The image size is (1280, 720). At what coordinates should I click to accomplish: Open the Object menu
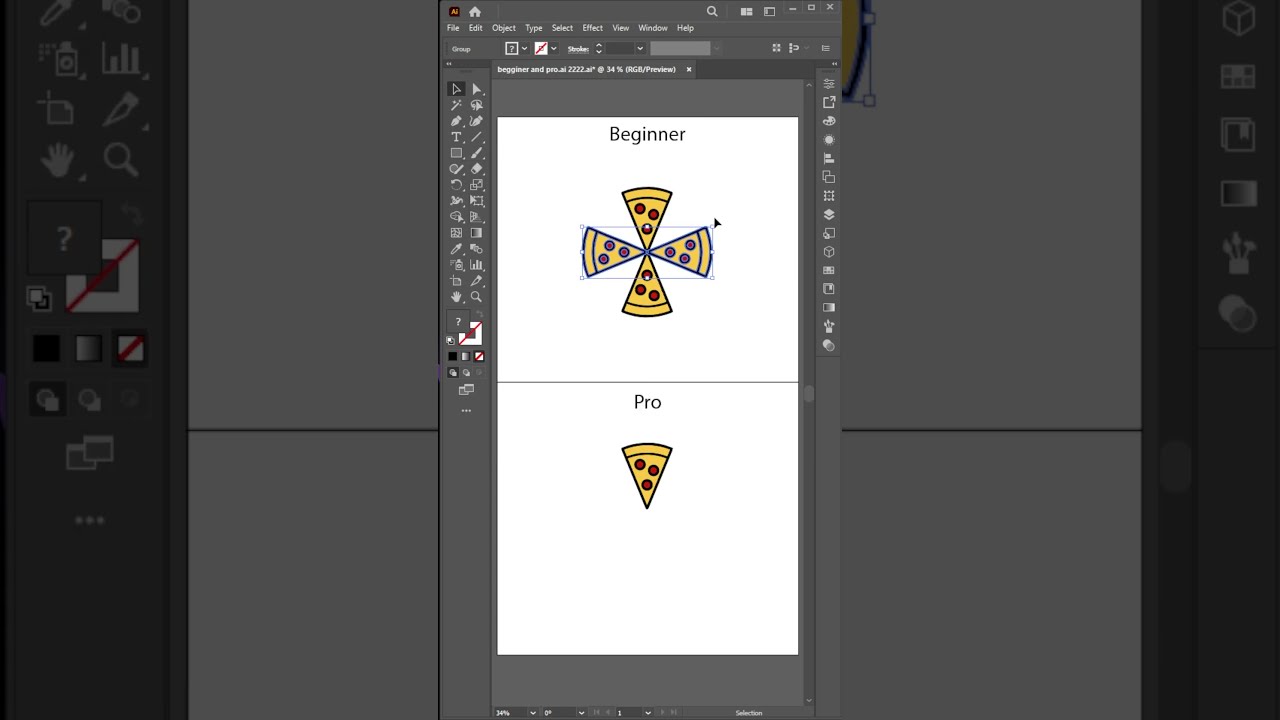click(x=504, y=28)
